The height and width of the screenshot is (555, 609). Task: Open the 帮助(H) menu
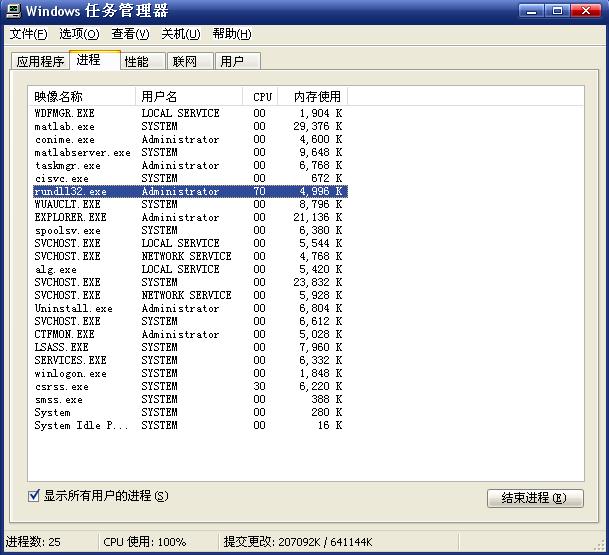(x=231, y=34)
